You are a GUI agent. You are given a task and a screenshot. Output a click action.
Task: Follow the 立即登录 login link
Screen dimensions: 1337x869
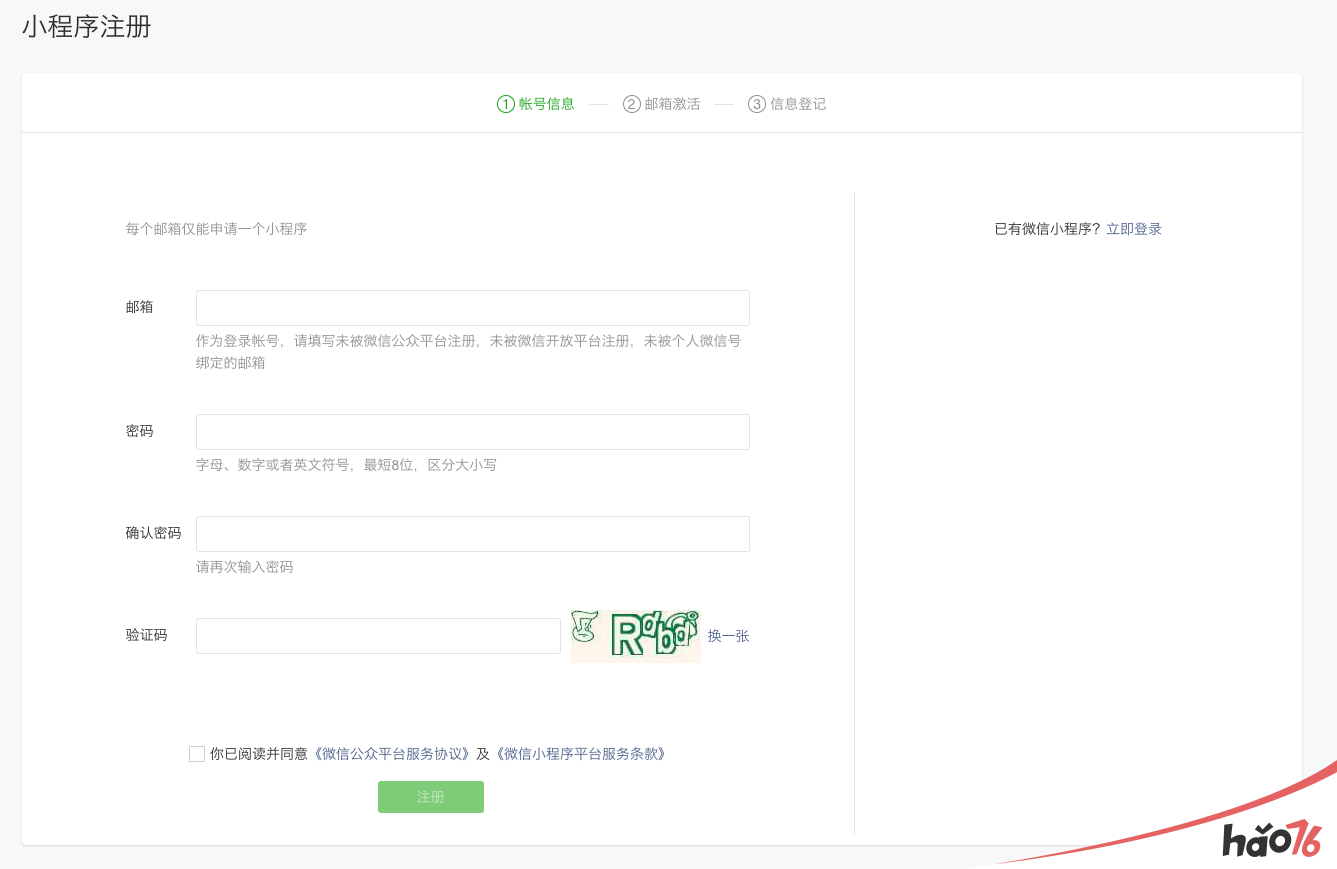(1134, 229)
